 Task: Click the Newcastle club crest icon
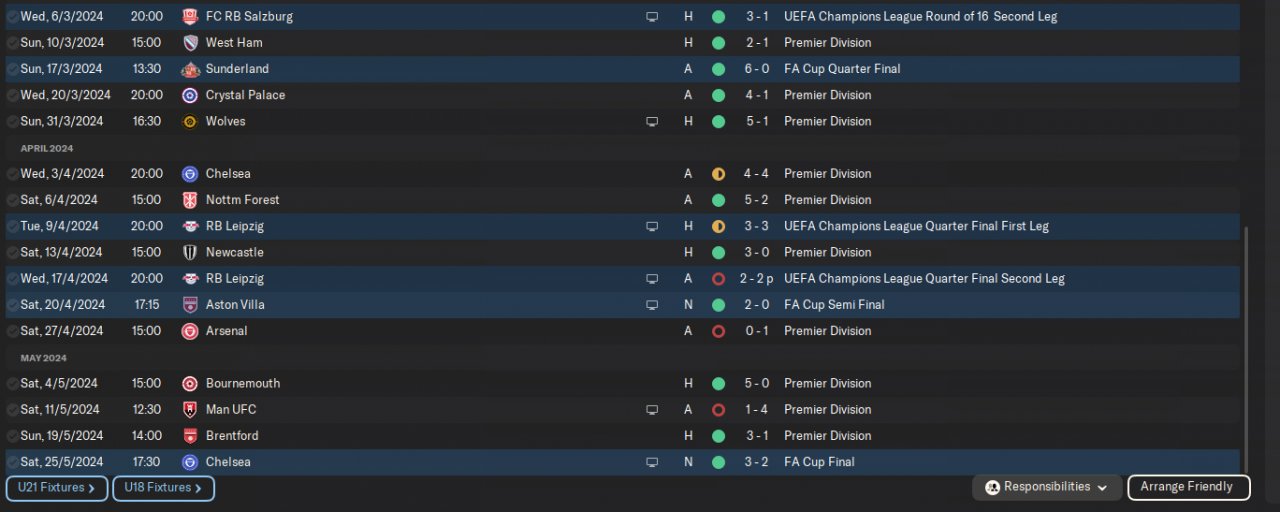190,252
